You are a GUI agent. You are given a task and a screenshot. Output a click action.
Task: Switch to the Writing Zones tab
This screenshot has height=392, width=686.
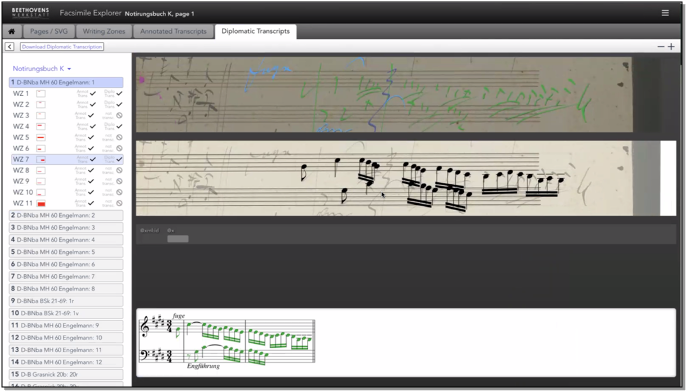104,32
